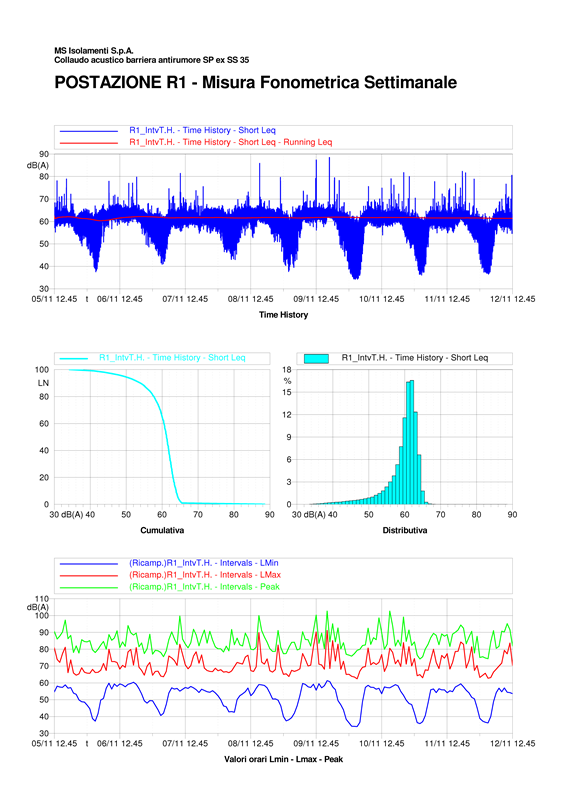Click the 07/11 12.45 label under bottom chart
The height and width of the screenshot is (800, 566).
[185, 743]
